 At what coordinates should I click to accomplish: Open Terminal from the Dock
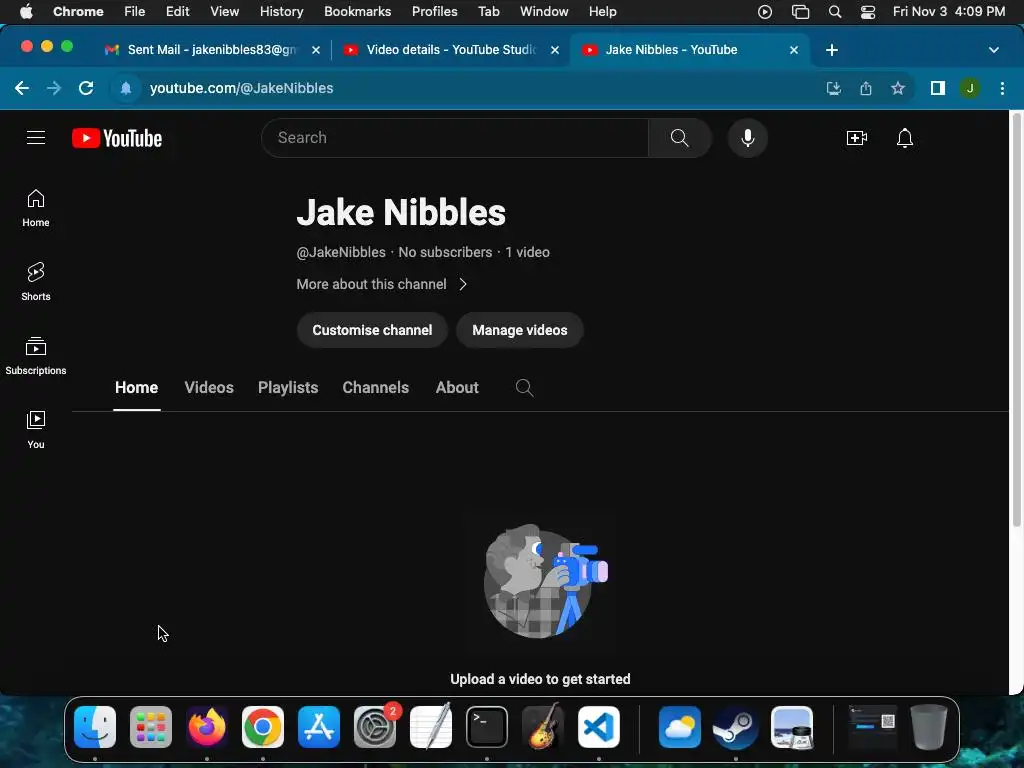pos(487,727)
